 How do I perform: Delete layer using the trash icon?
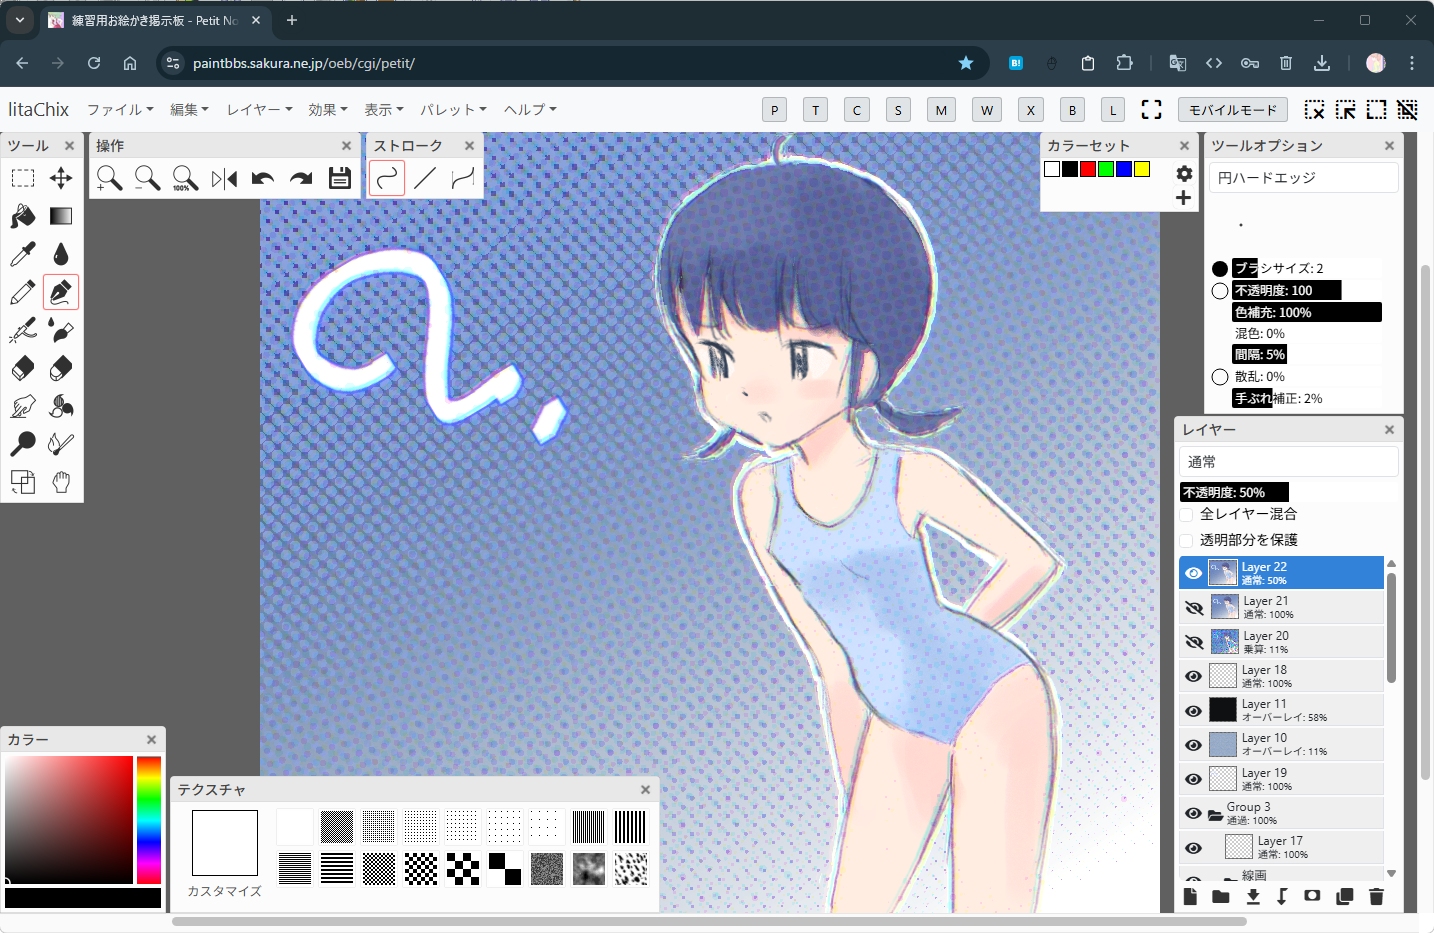(x=1376, y=896)
